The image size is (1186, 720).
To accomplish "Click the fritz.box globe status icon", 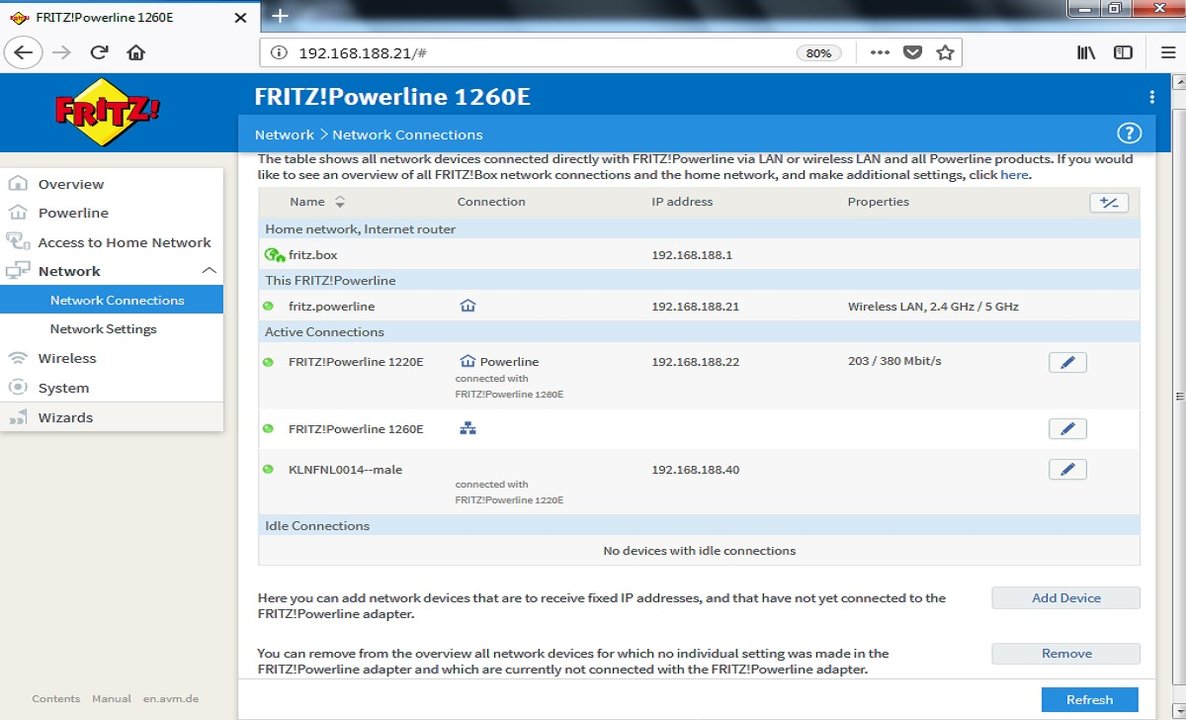I will click(x=274, y=255).
